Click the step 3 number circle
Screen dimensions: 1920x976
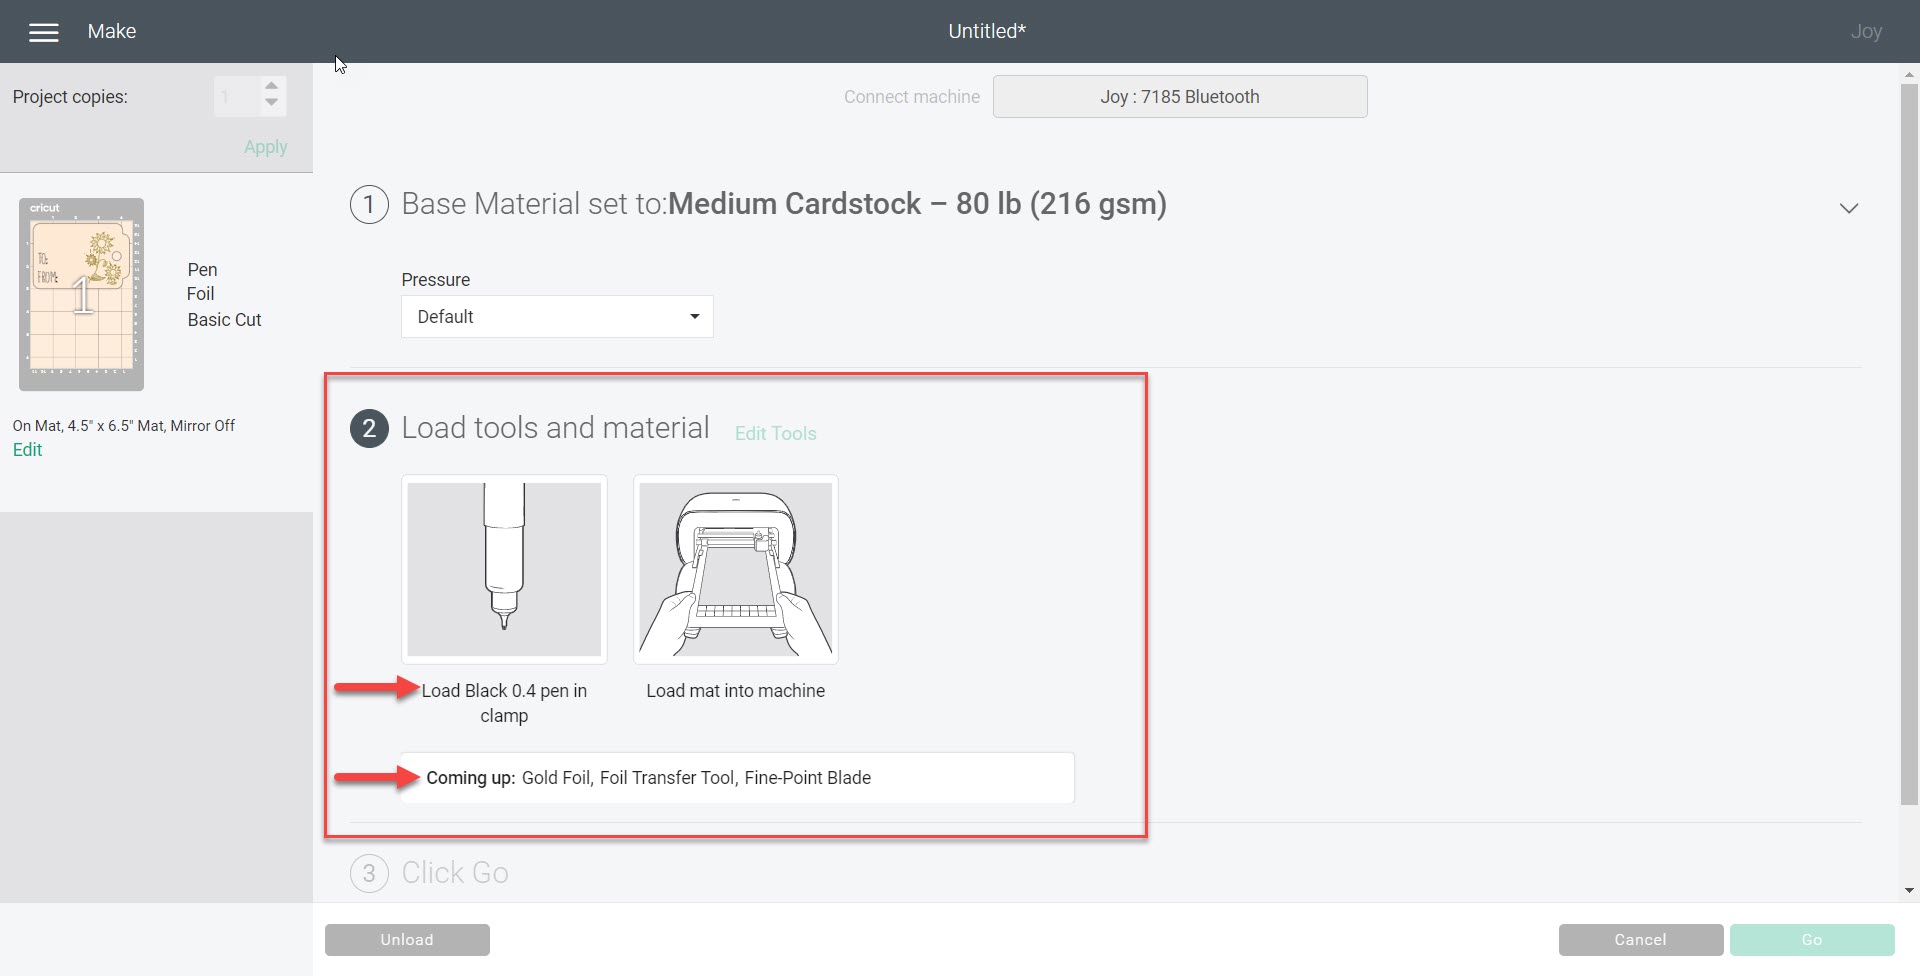369,873
